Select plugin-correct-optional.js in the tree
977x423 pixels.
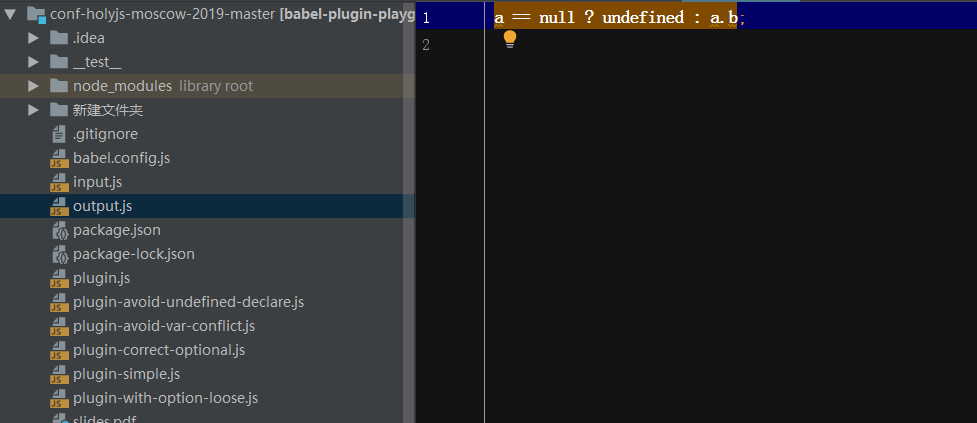[x=159, y=350]
